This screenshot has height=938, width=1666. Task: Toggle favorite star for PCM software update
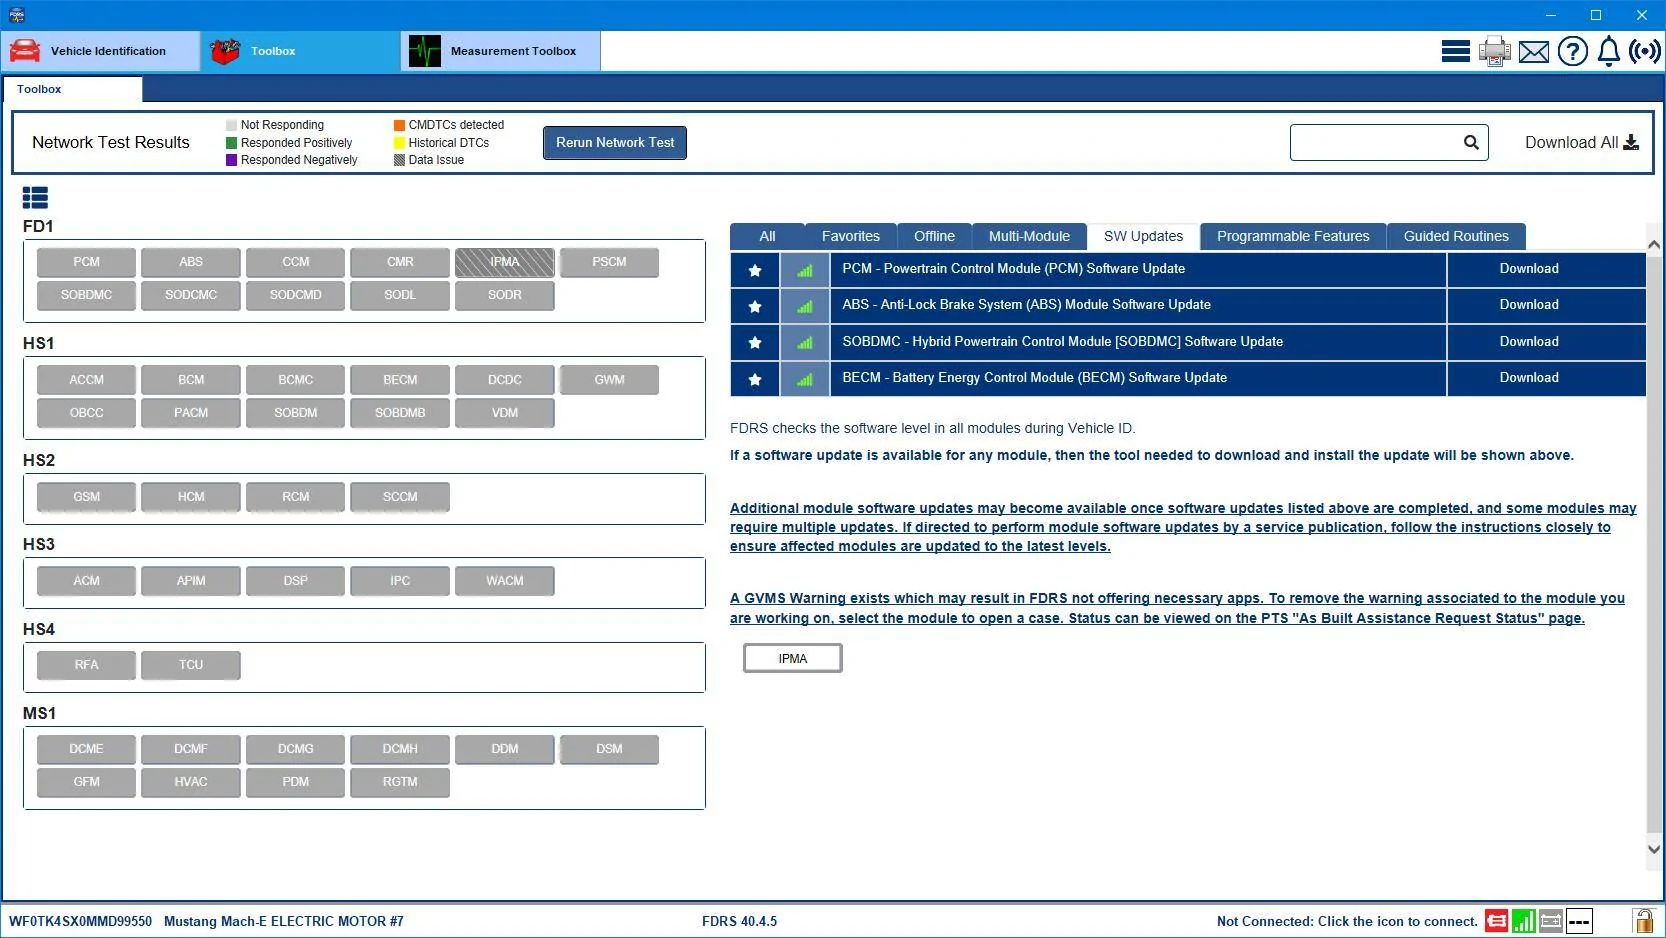tap(755, 270)
